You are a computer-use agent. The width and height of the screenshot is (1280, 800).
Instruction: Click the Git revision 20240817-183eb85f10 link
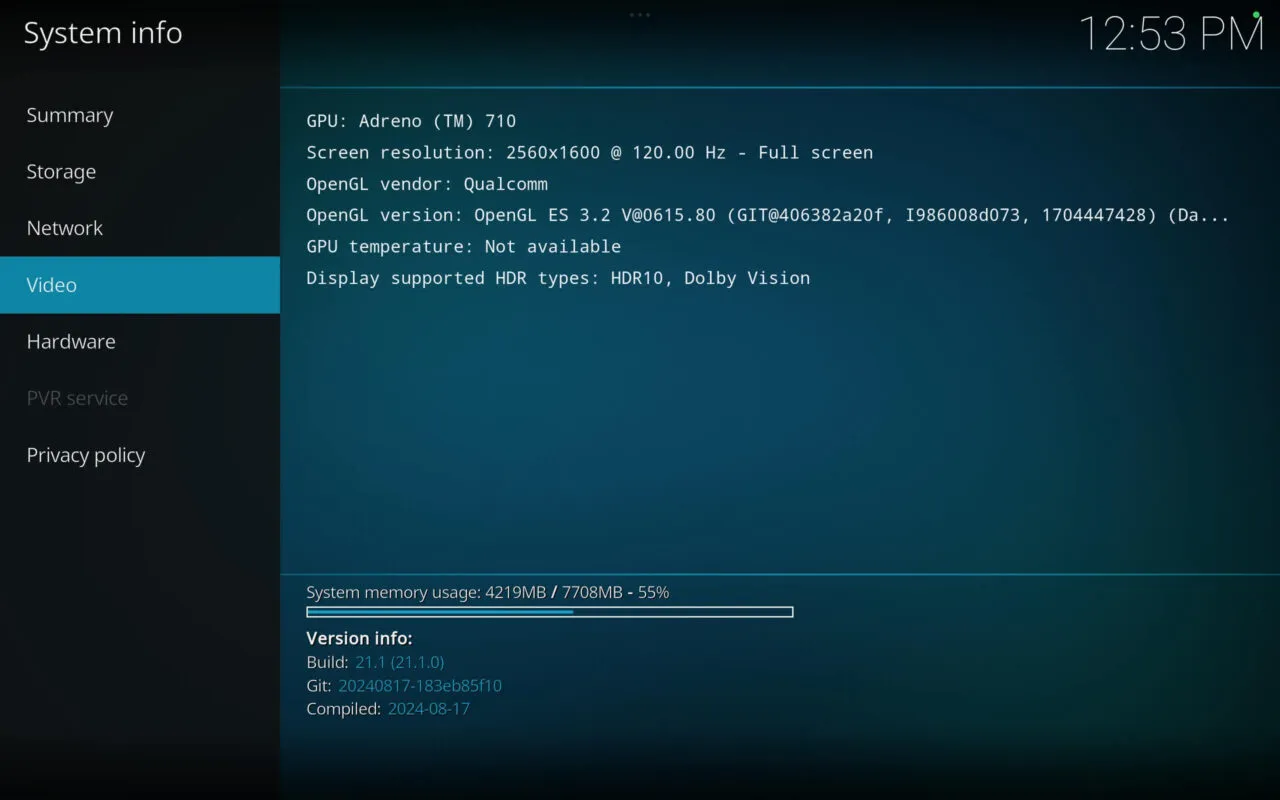point(418,686)
